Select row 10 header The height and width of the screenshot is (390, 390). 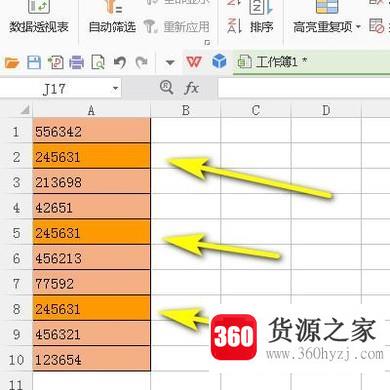pyautogui.click(x=16, y=359)
